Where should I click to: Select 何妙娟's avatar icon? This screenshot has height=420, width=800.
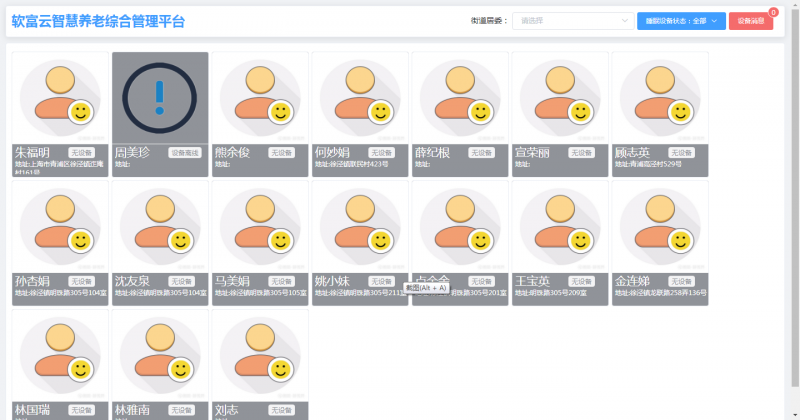tap(359, 97)
